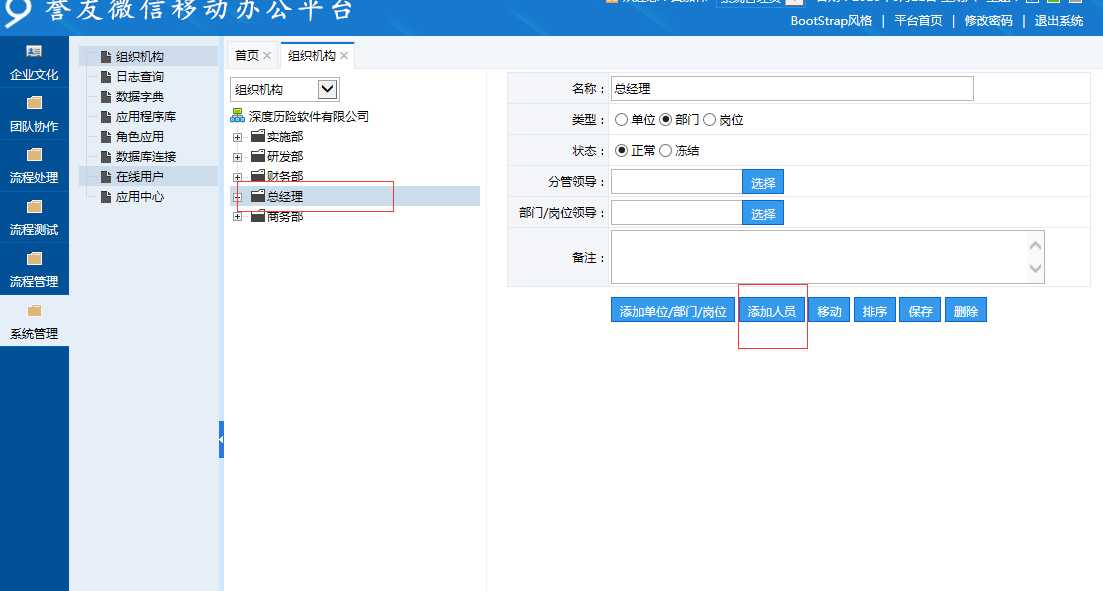The image size is (1103, 591).
Task: Click the 实施部 folder icon
Action: pos(257,136)
